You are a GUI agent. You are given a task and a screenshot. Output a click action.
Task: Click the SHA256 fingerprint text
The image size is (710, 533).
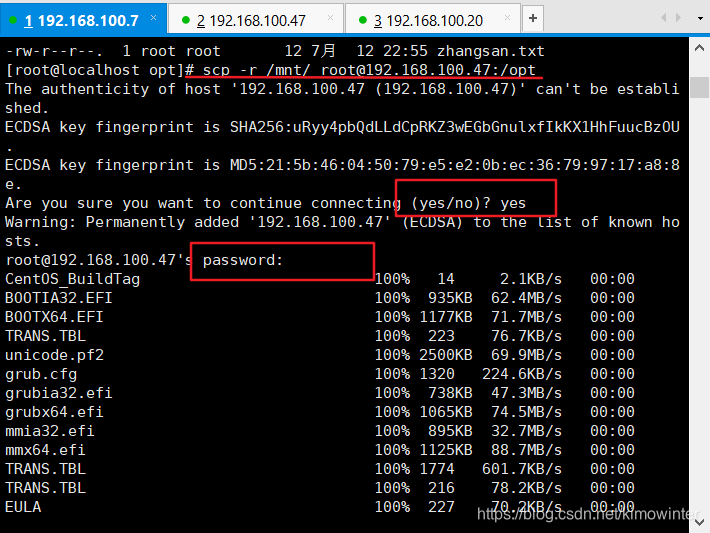[455, 127]
